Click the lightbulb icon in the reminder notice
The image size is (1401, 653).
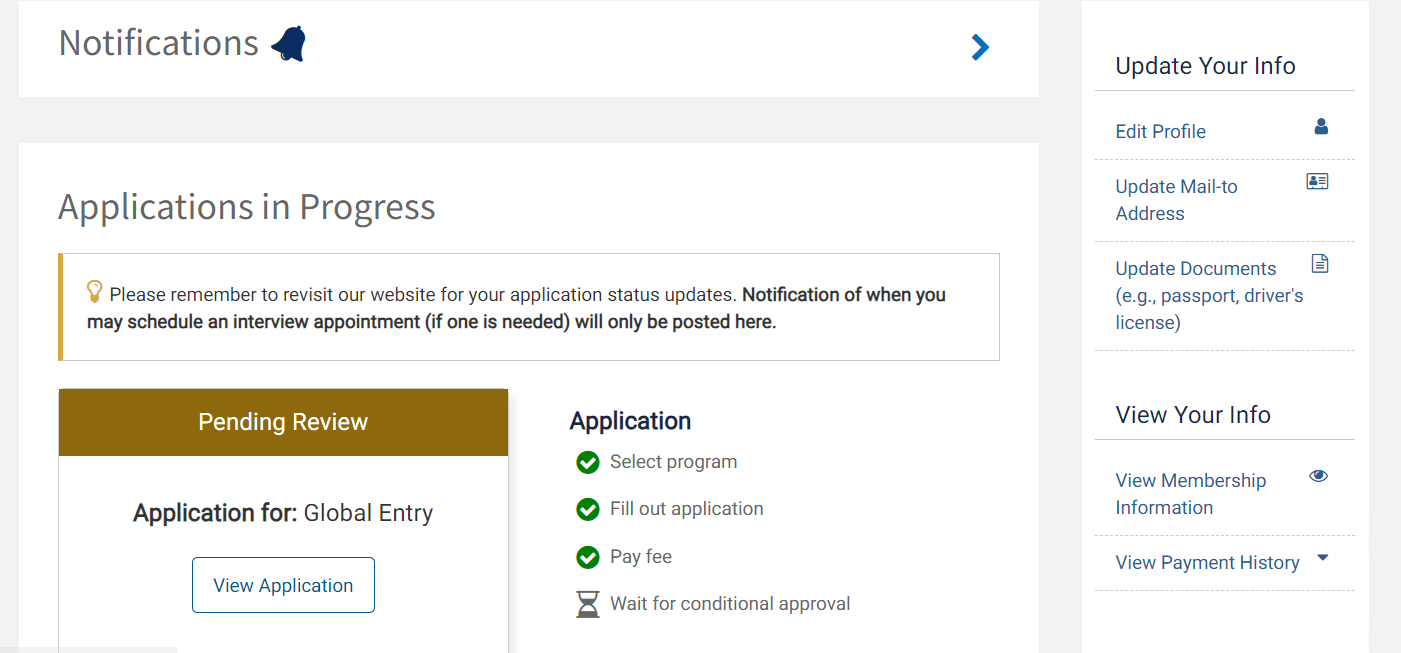(93, 293)
